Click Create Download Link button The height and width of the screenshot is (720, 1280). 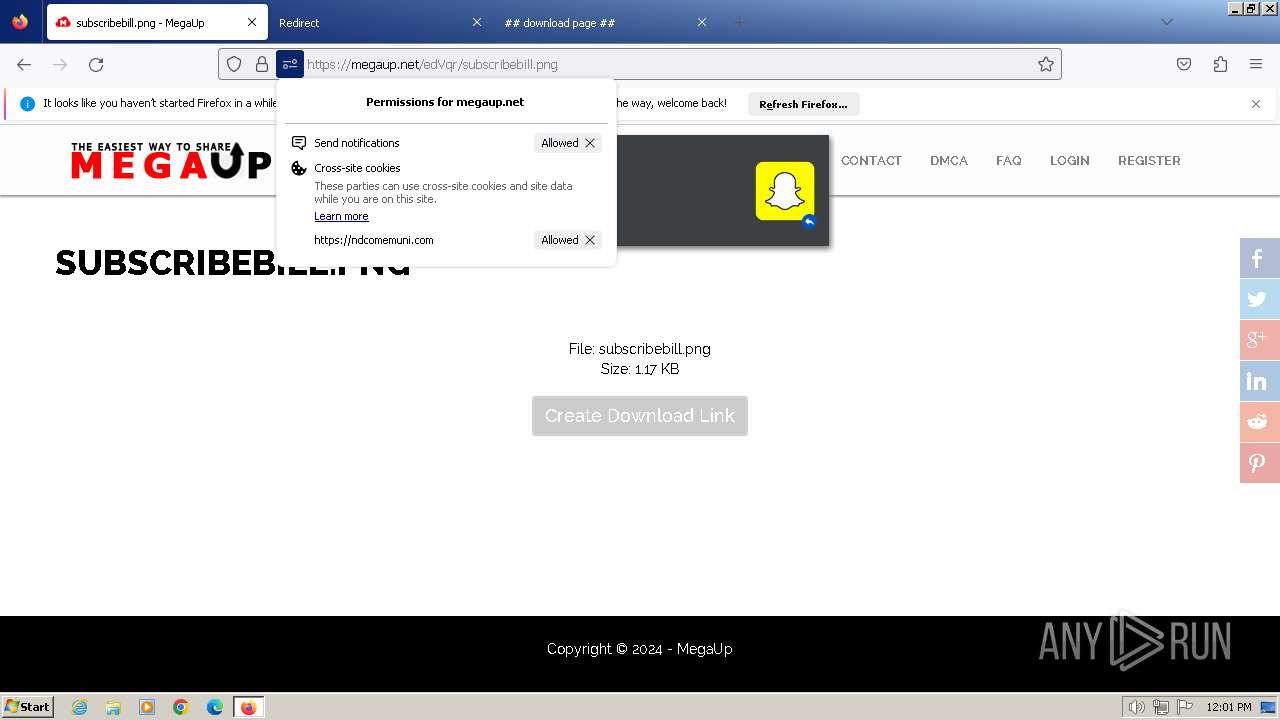click(640, 416)
